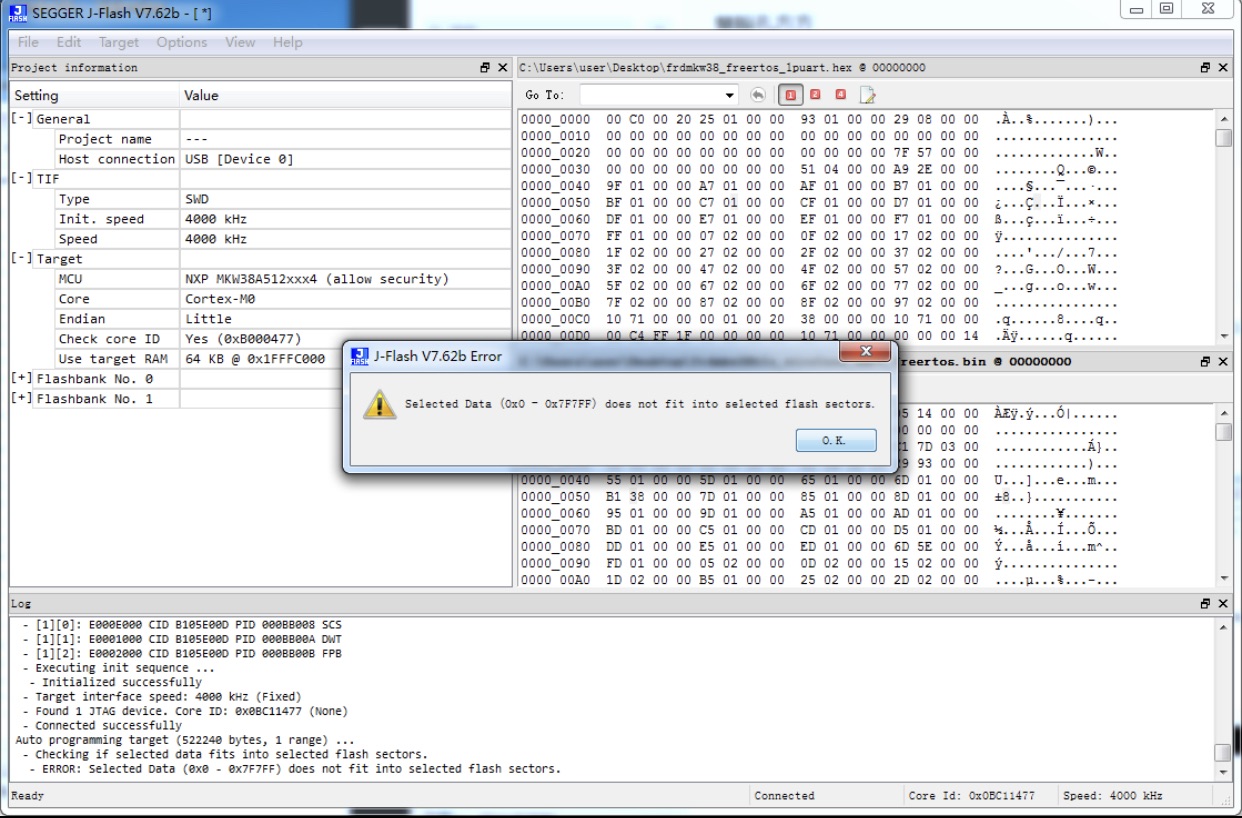The height and width of the screenshot is (818, 1242).
Task: Select Host connection USB [Device 0] value
Action: [x=239, y=159]
